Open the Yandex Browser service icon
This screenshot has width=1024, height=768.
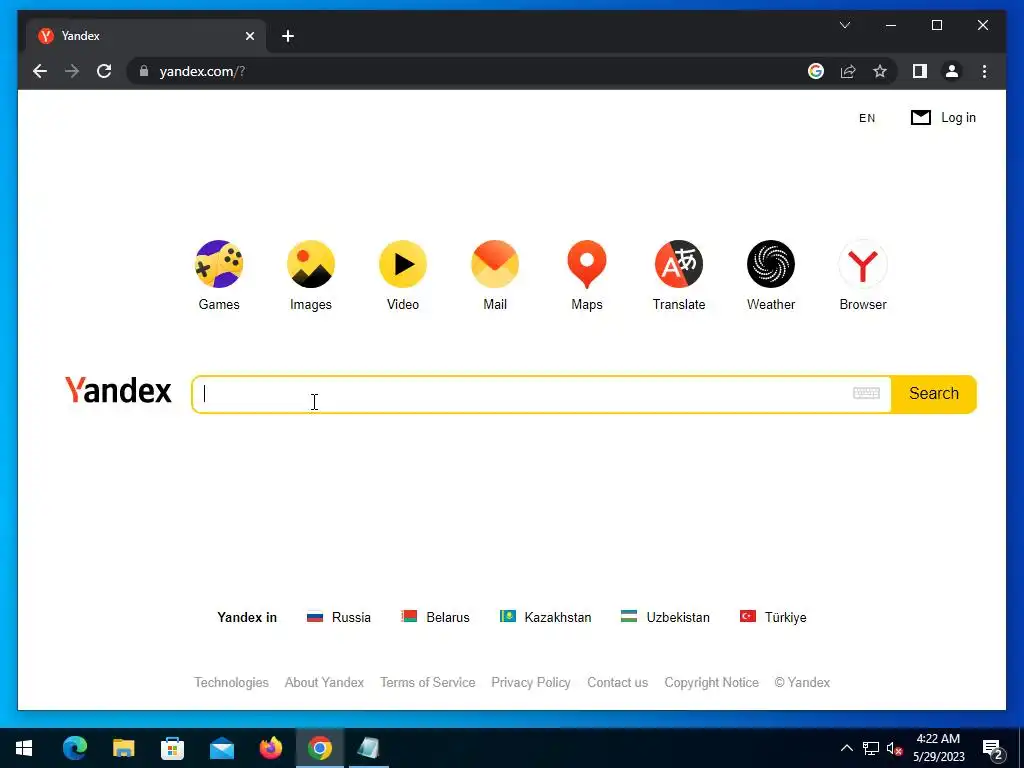pos(863,264)
